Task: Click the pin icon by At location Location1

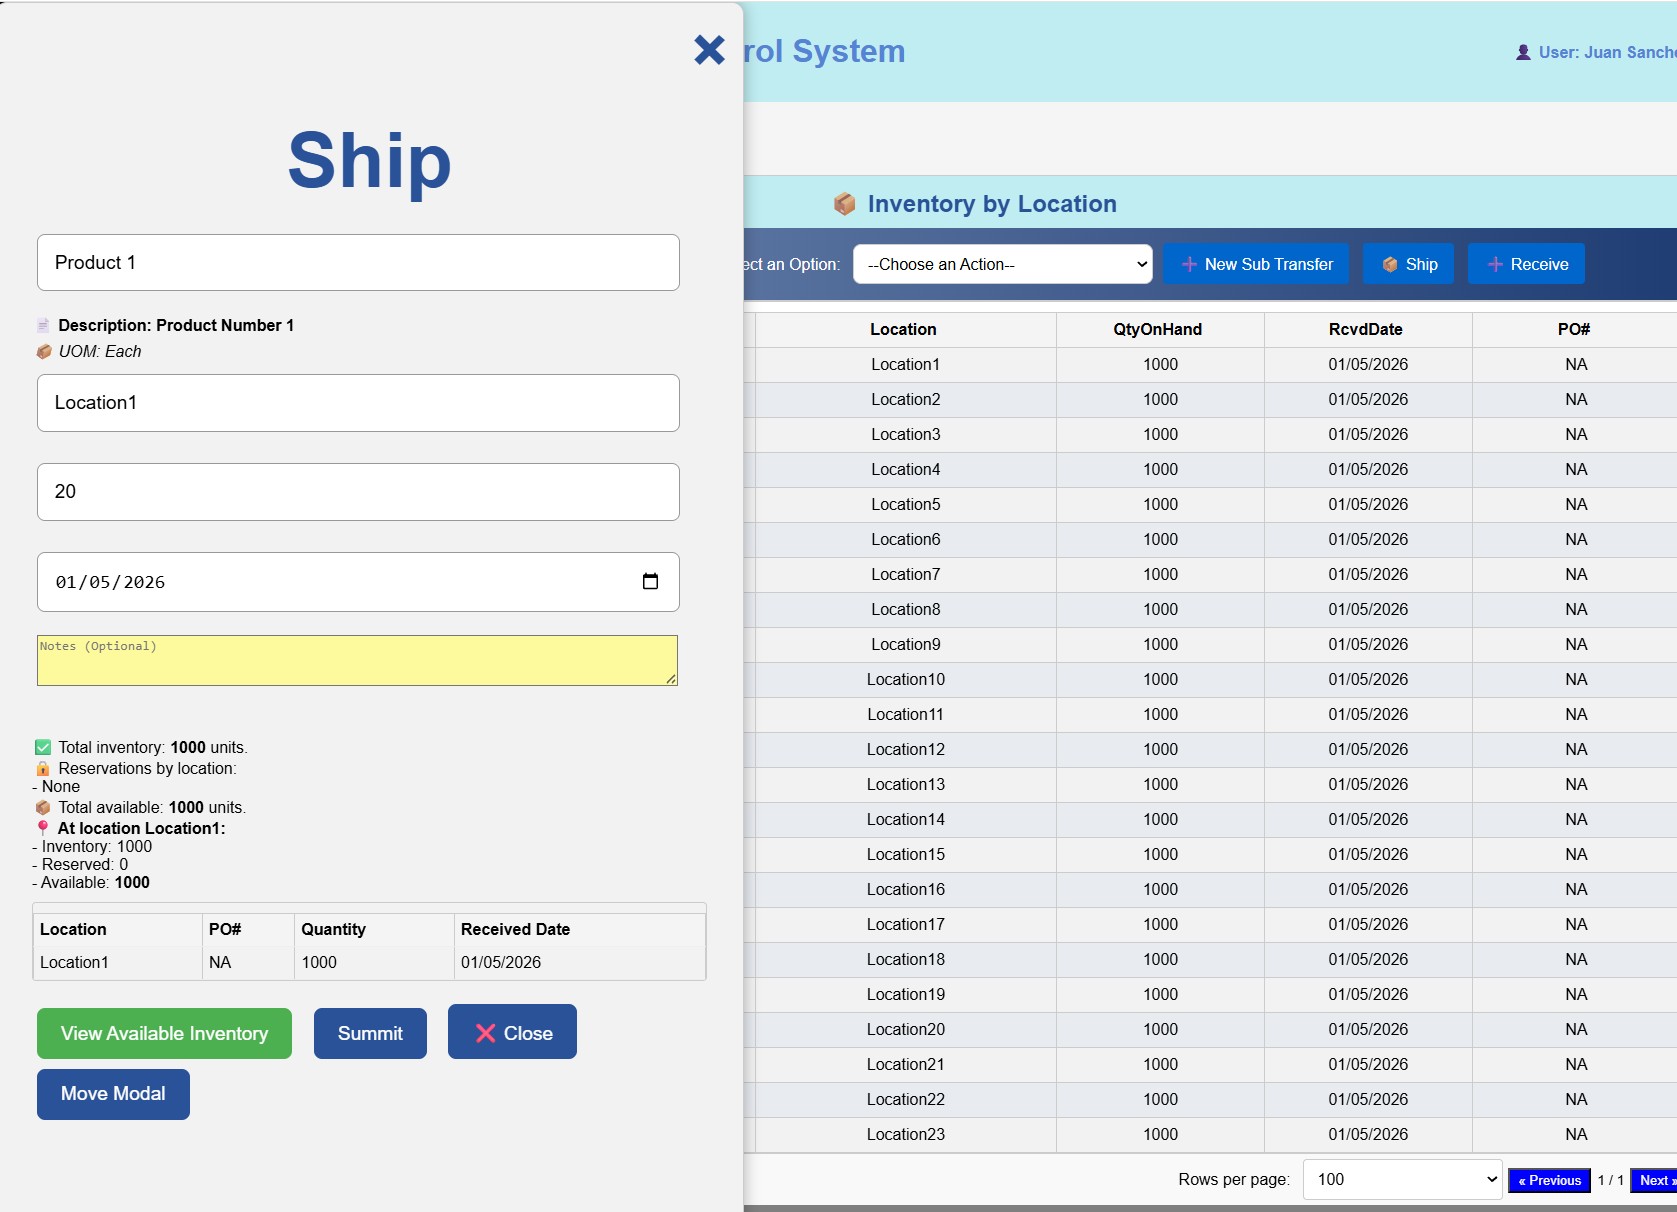Action: point(43,828)
